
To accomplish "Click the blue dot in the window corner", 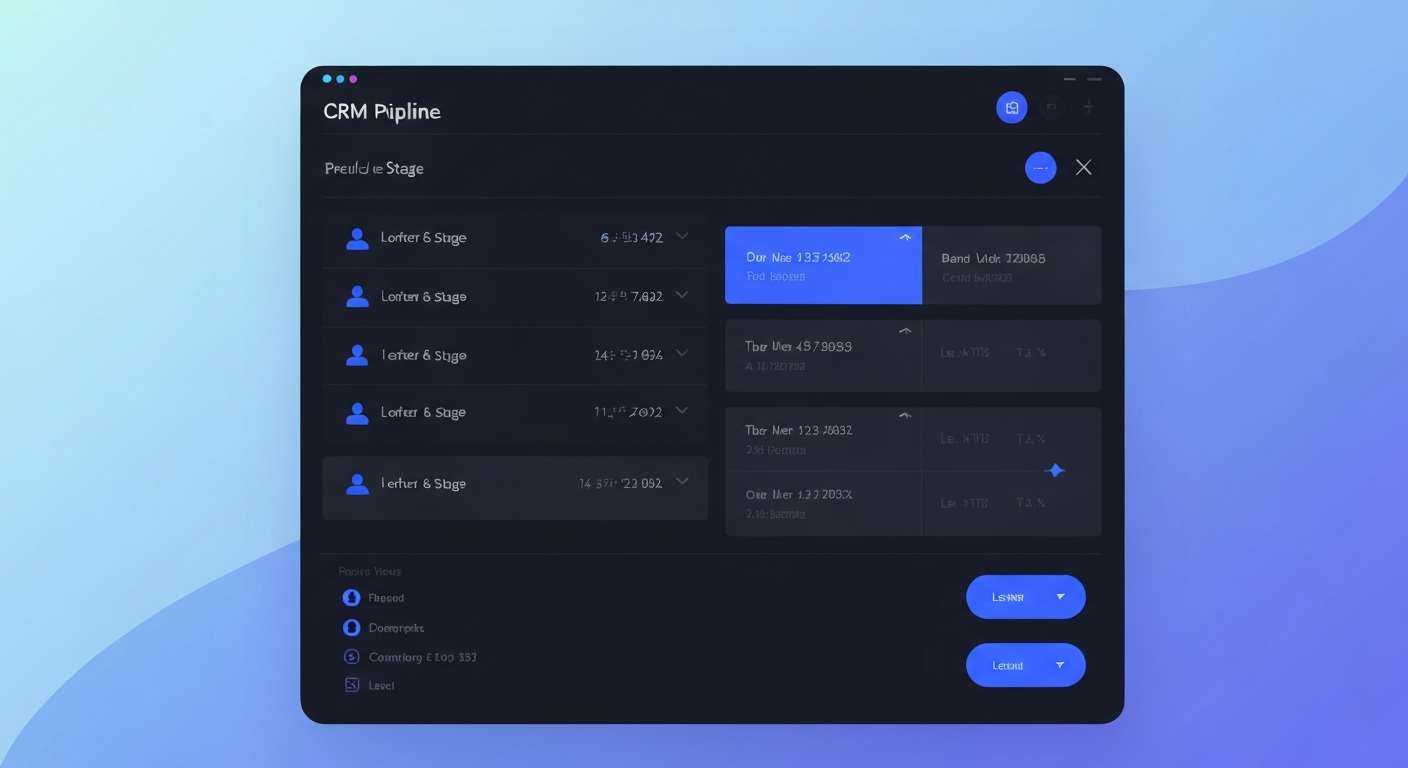I will (x=340, y=78).
